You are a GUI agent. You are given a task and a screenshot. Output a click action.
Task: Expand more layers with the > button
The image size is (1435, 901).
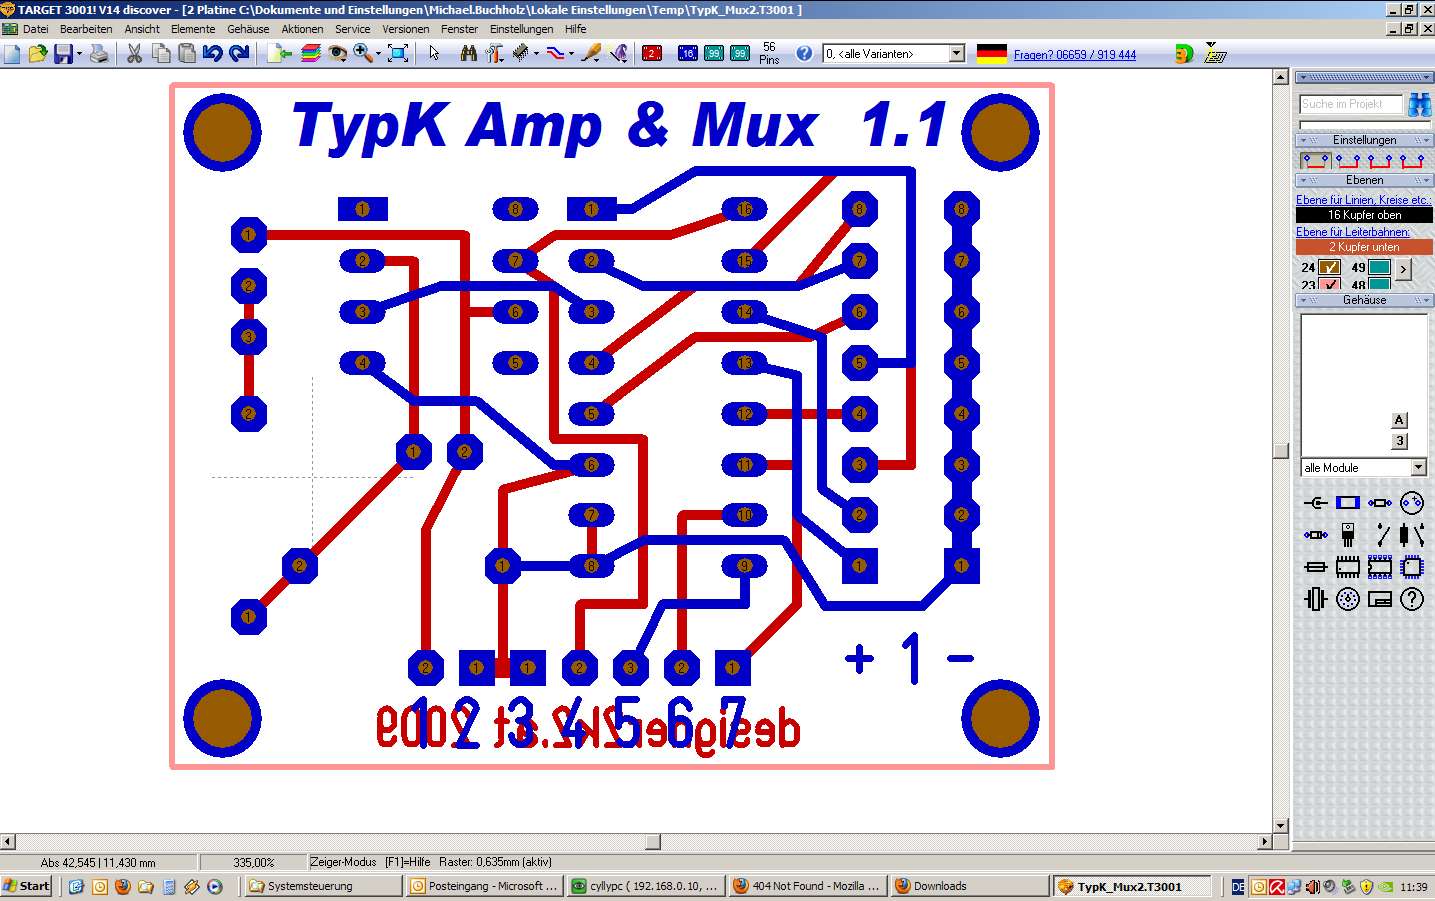tap(1403, 269)
